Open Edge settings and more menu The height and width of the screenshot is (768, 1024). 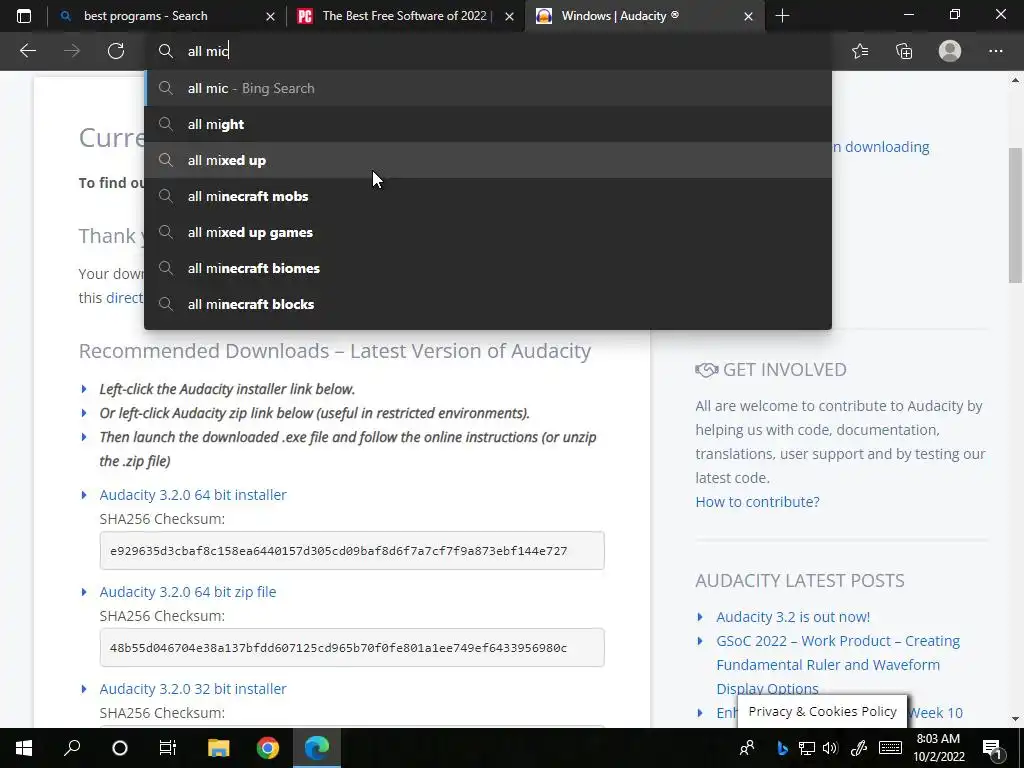[995, 51]
